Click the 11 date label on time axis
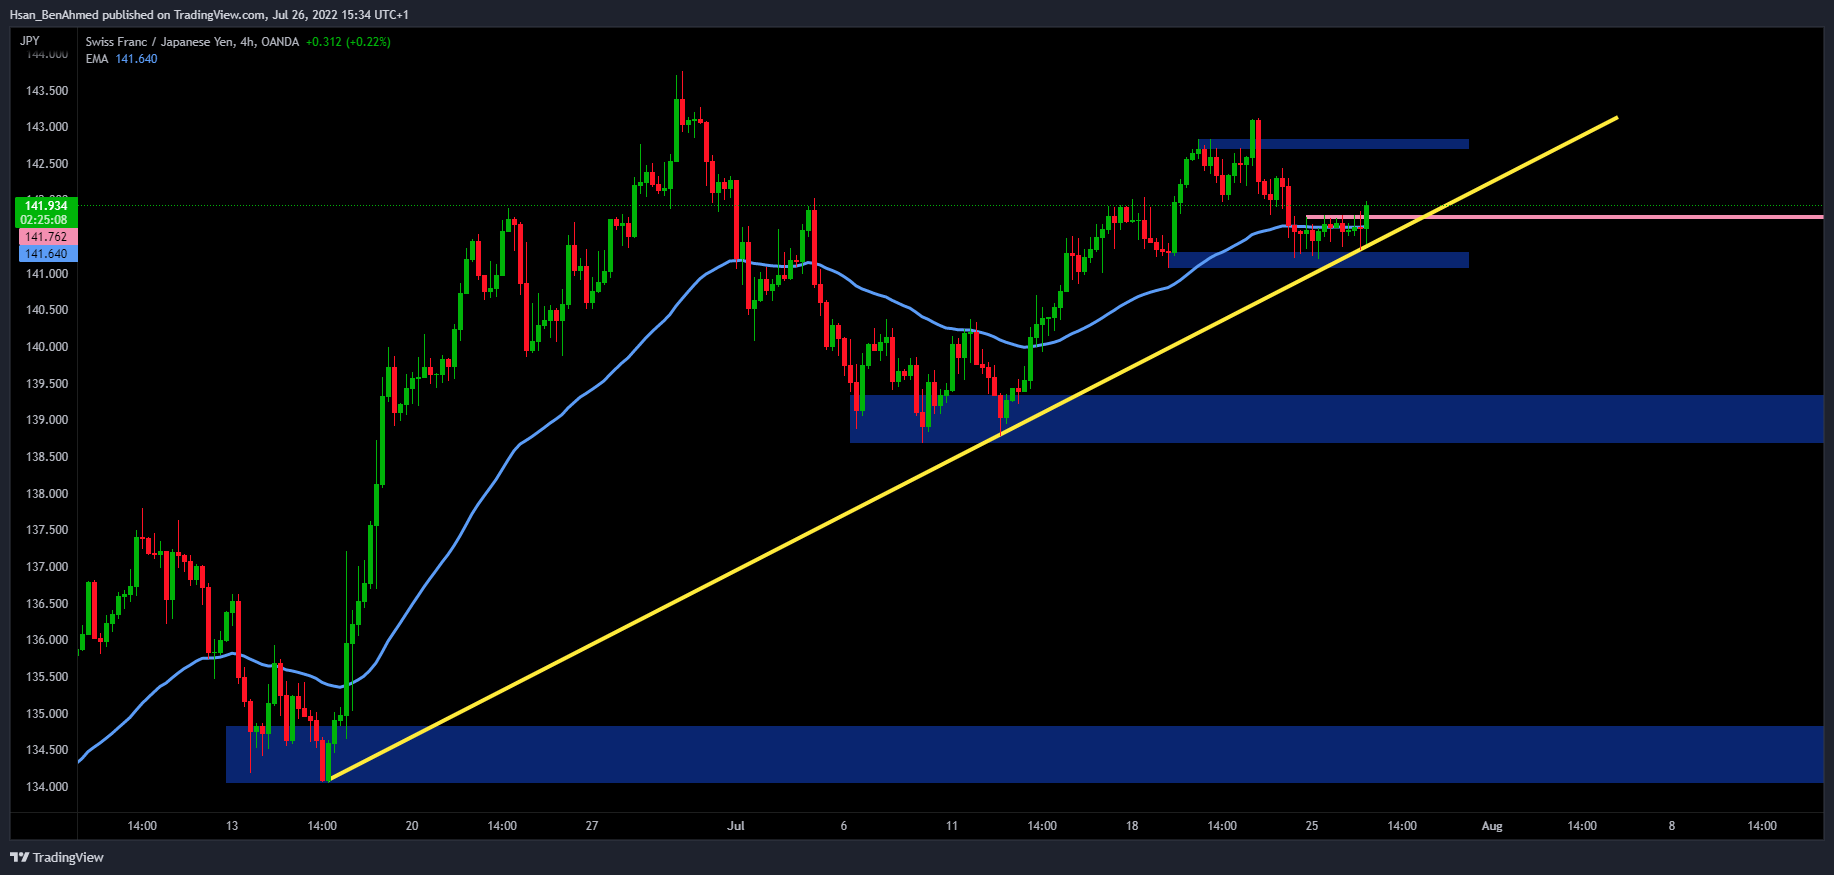Screen dimensions: 1834x875 point(952,826)
